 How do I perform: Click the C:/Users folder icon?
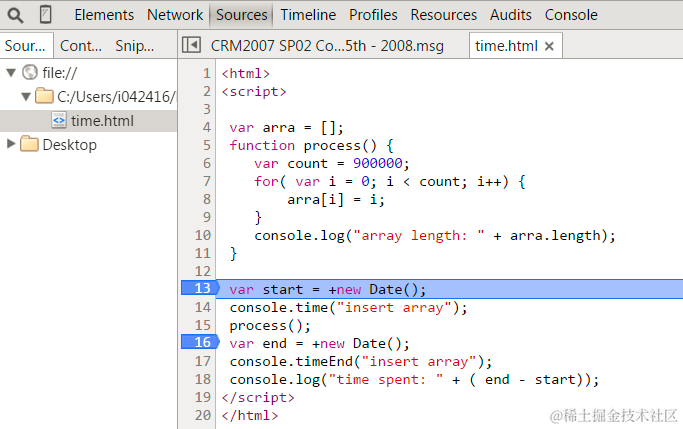[44, 95]
